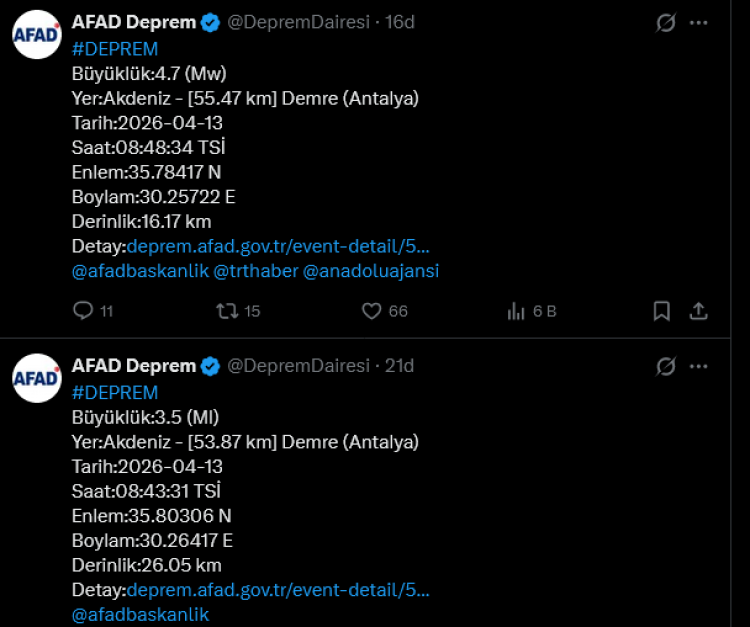Open Grok icon on the 16d post
750x627 pixels.
click(x=665, y=23)
